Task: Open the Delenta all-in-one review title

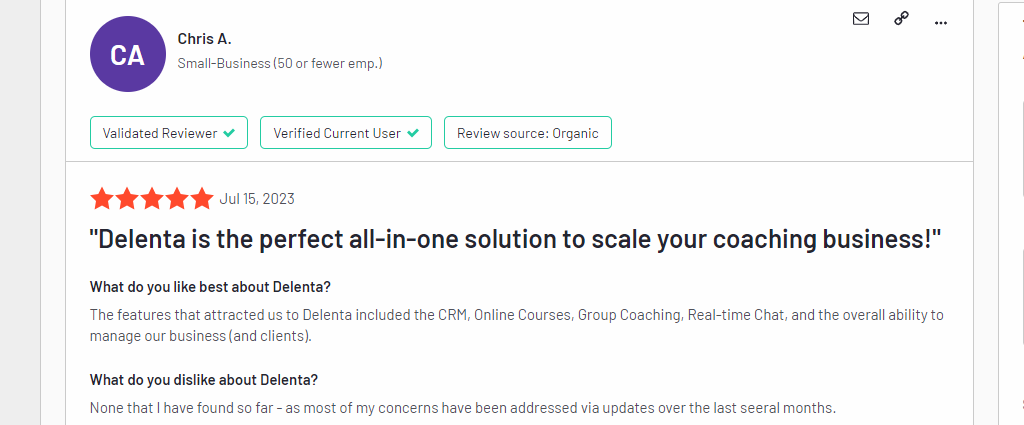Action: click(516, 241)
